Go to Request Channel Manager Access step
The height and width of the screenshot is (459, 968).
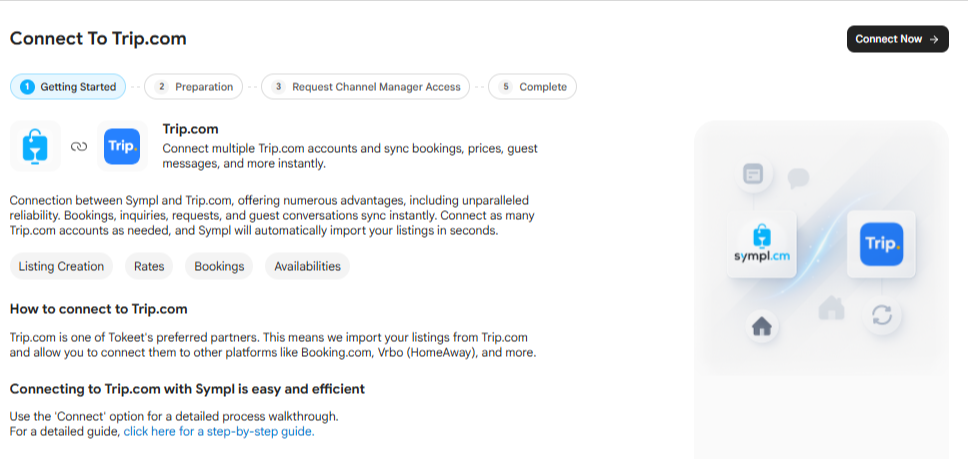point(365,87)
